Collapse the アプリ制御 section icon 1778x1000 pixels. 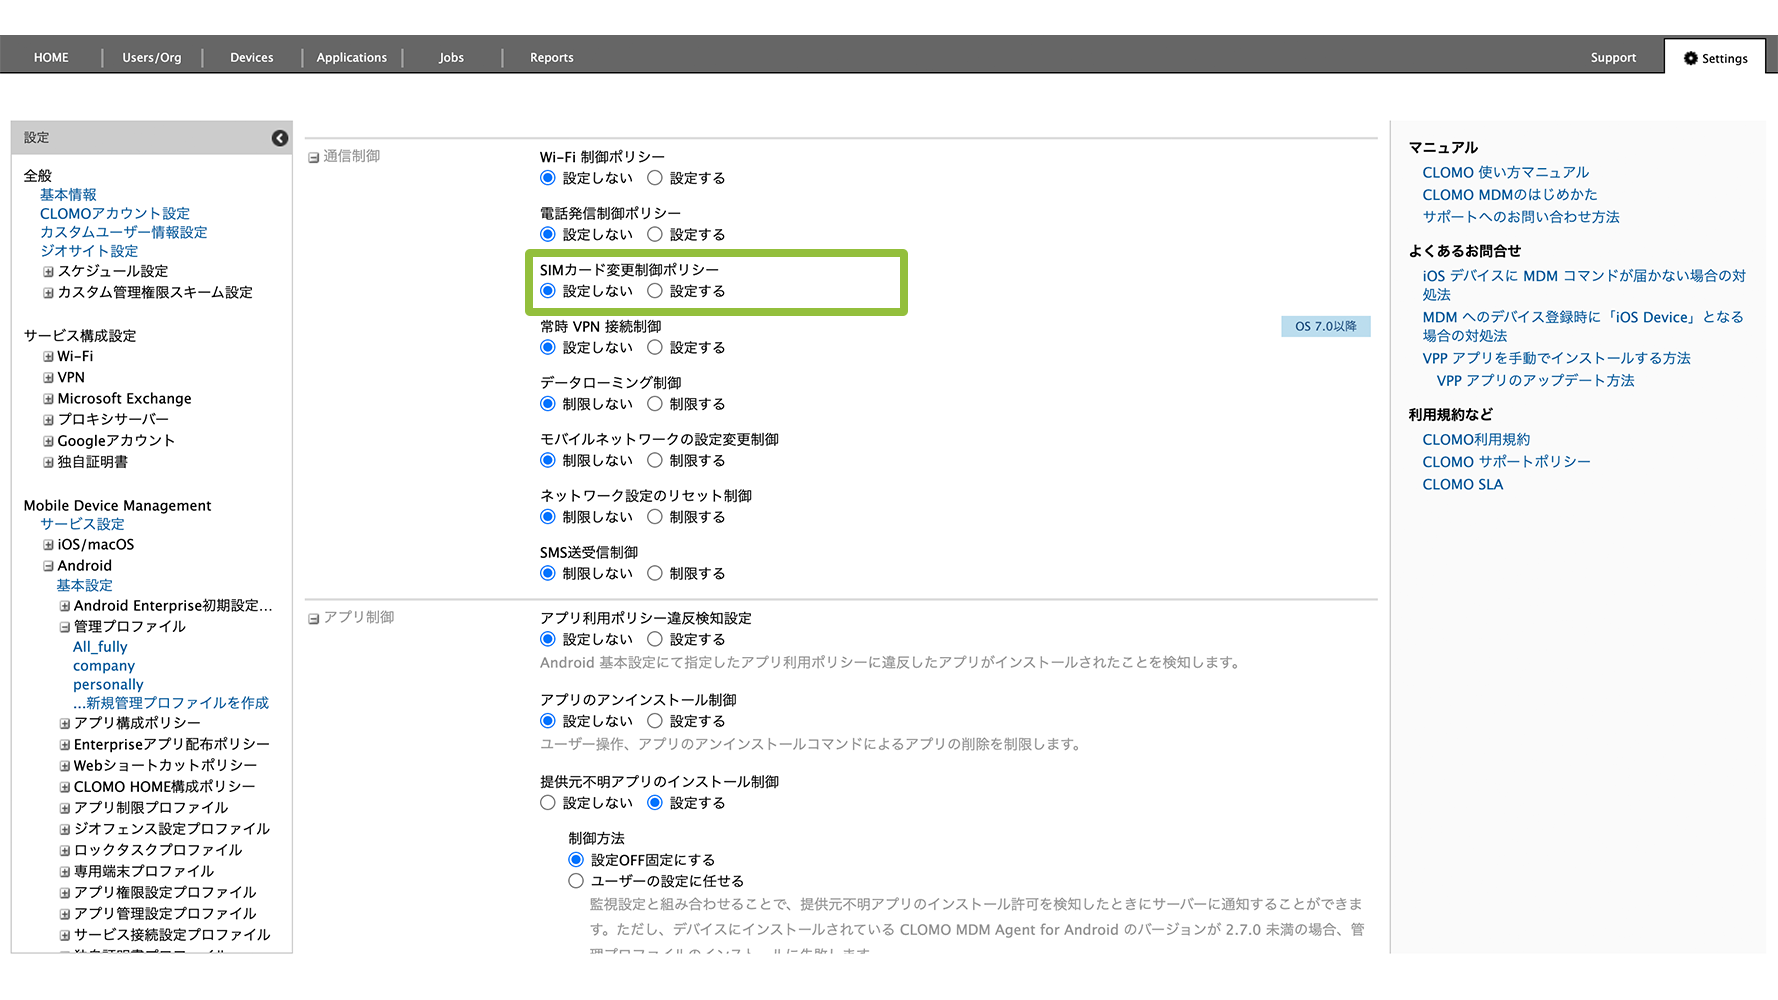[x=313, y=618]
